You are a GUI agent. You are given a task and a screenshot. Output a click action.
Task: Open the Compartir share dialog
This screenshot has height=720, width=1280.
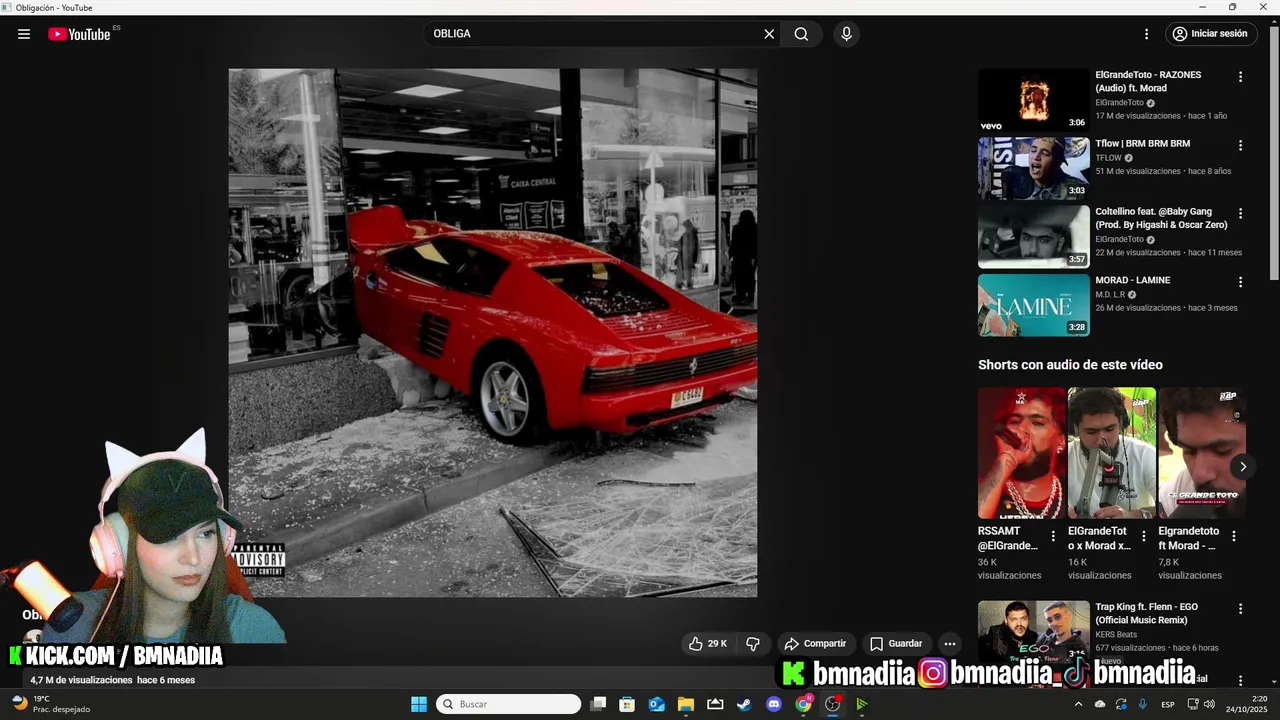tap(815, 644)
